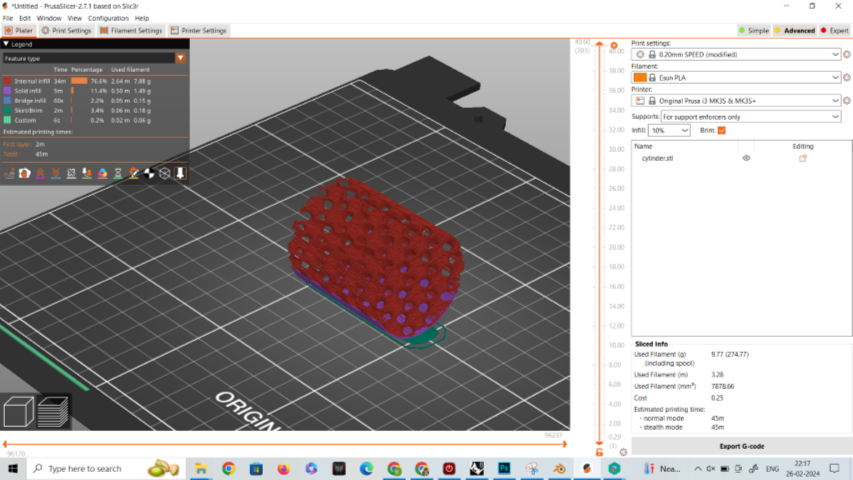
Task: Click the Windows Start button
Action: tap(13, 468)
